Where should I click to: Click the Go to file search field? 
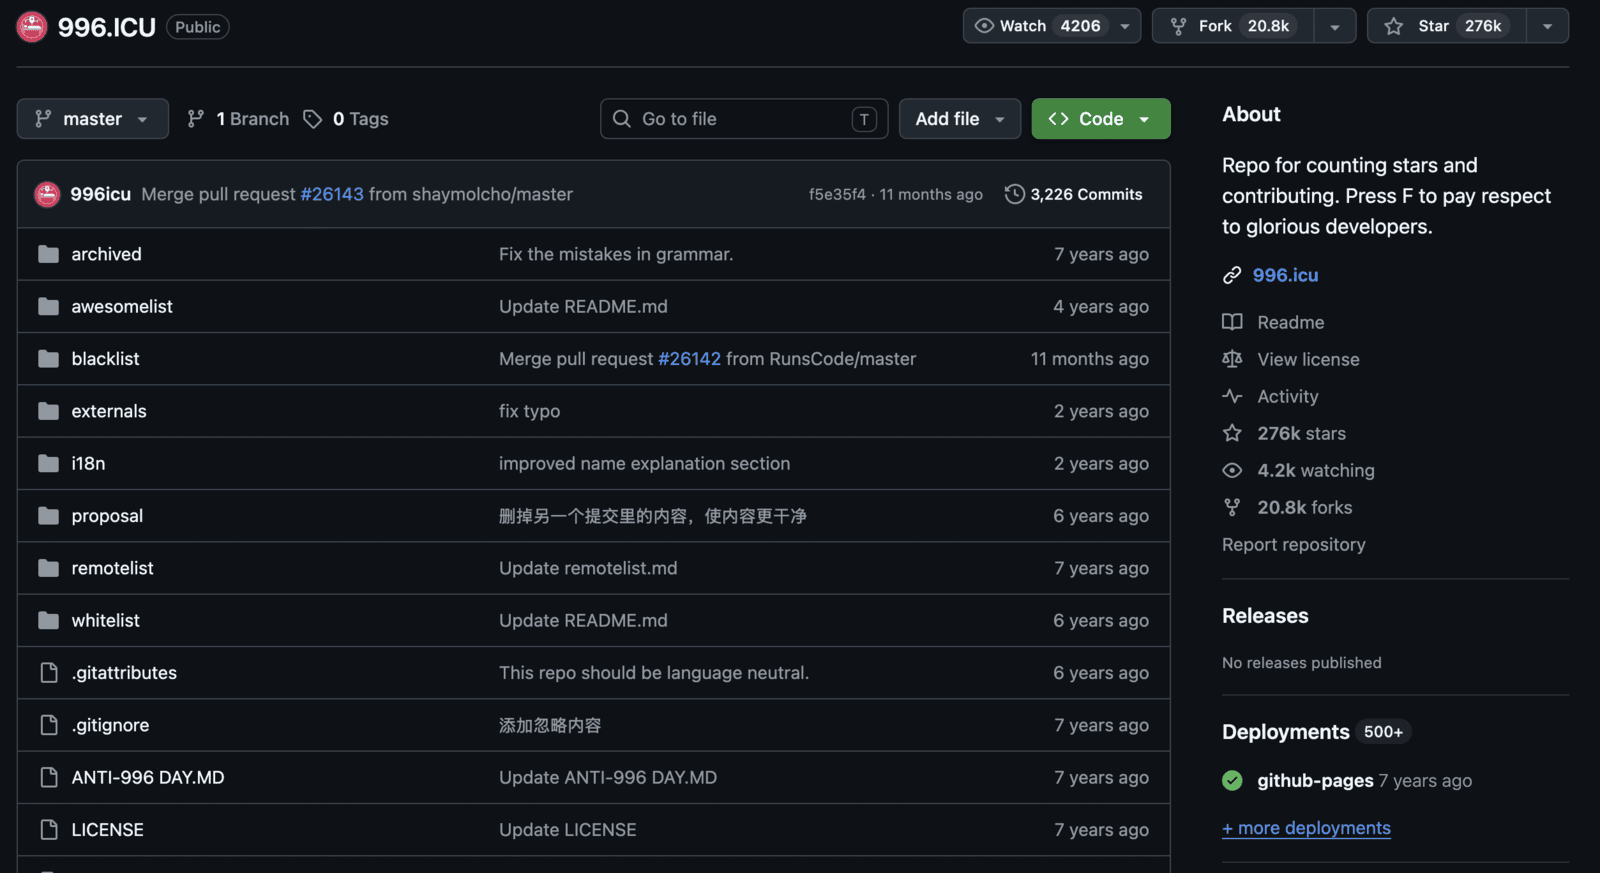744,119
